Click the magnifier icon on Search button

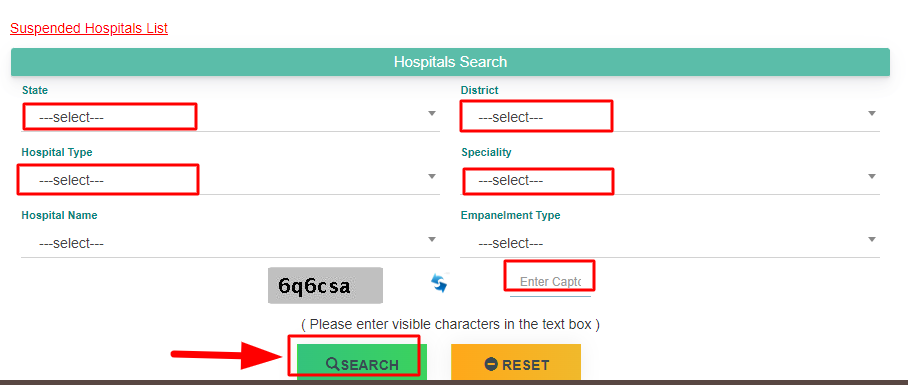coord(332,364)
